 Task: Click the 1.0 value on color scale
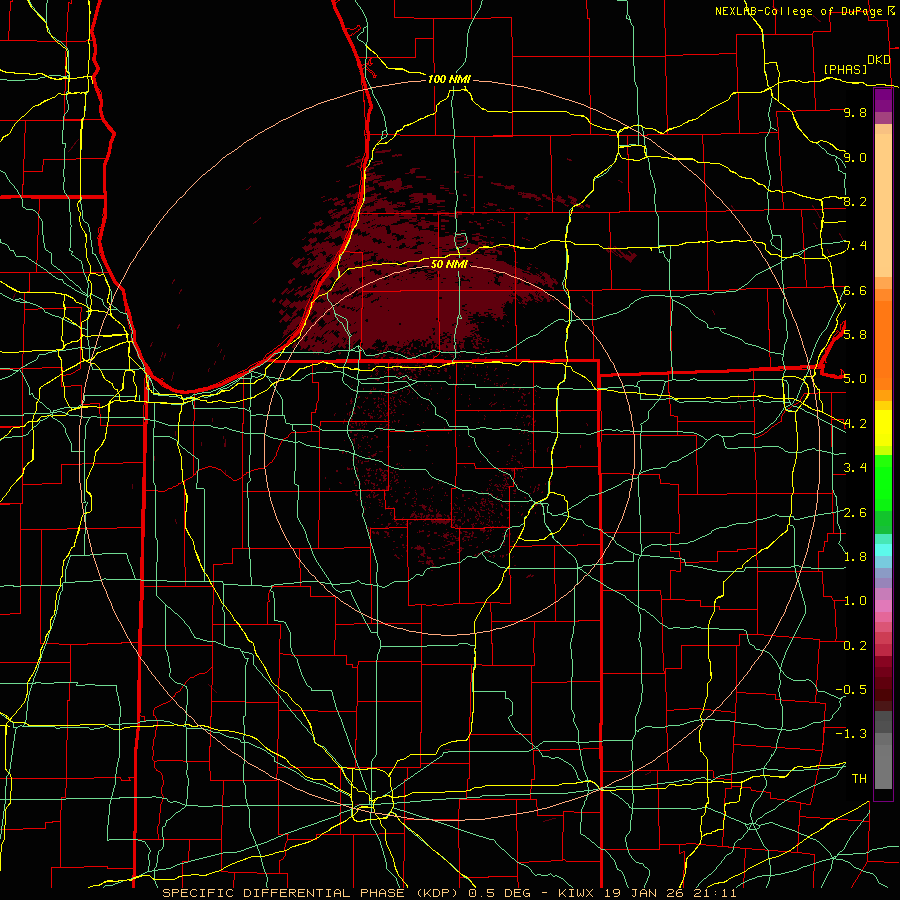pyautogui.click(x=855, y=601)
